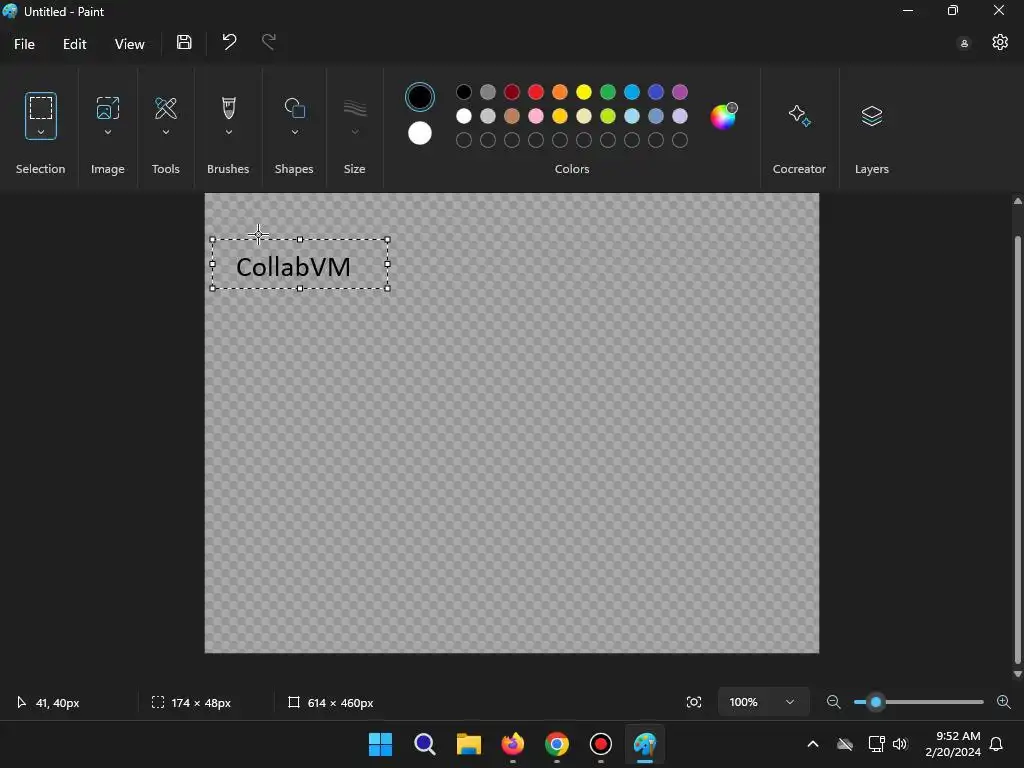Screen dimensions: 1024x768
Task: Pick the dark red color swatch
Action: click(x=511, y=92)
